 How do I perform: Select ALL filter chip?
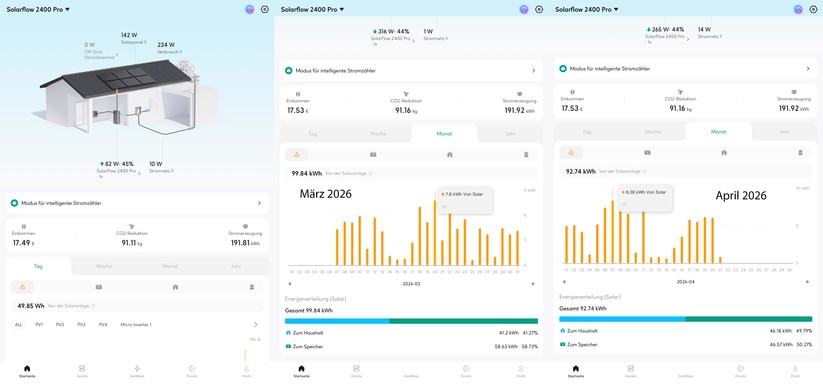tap(19, 325)
